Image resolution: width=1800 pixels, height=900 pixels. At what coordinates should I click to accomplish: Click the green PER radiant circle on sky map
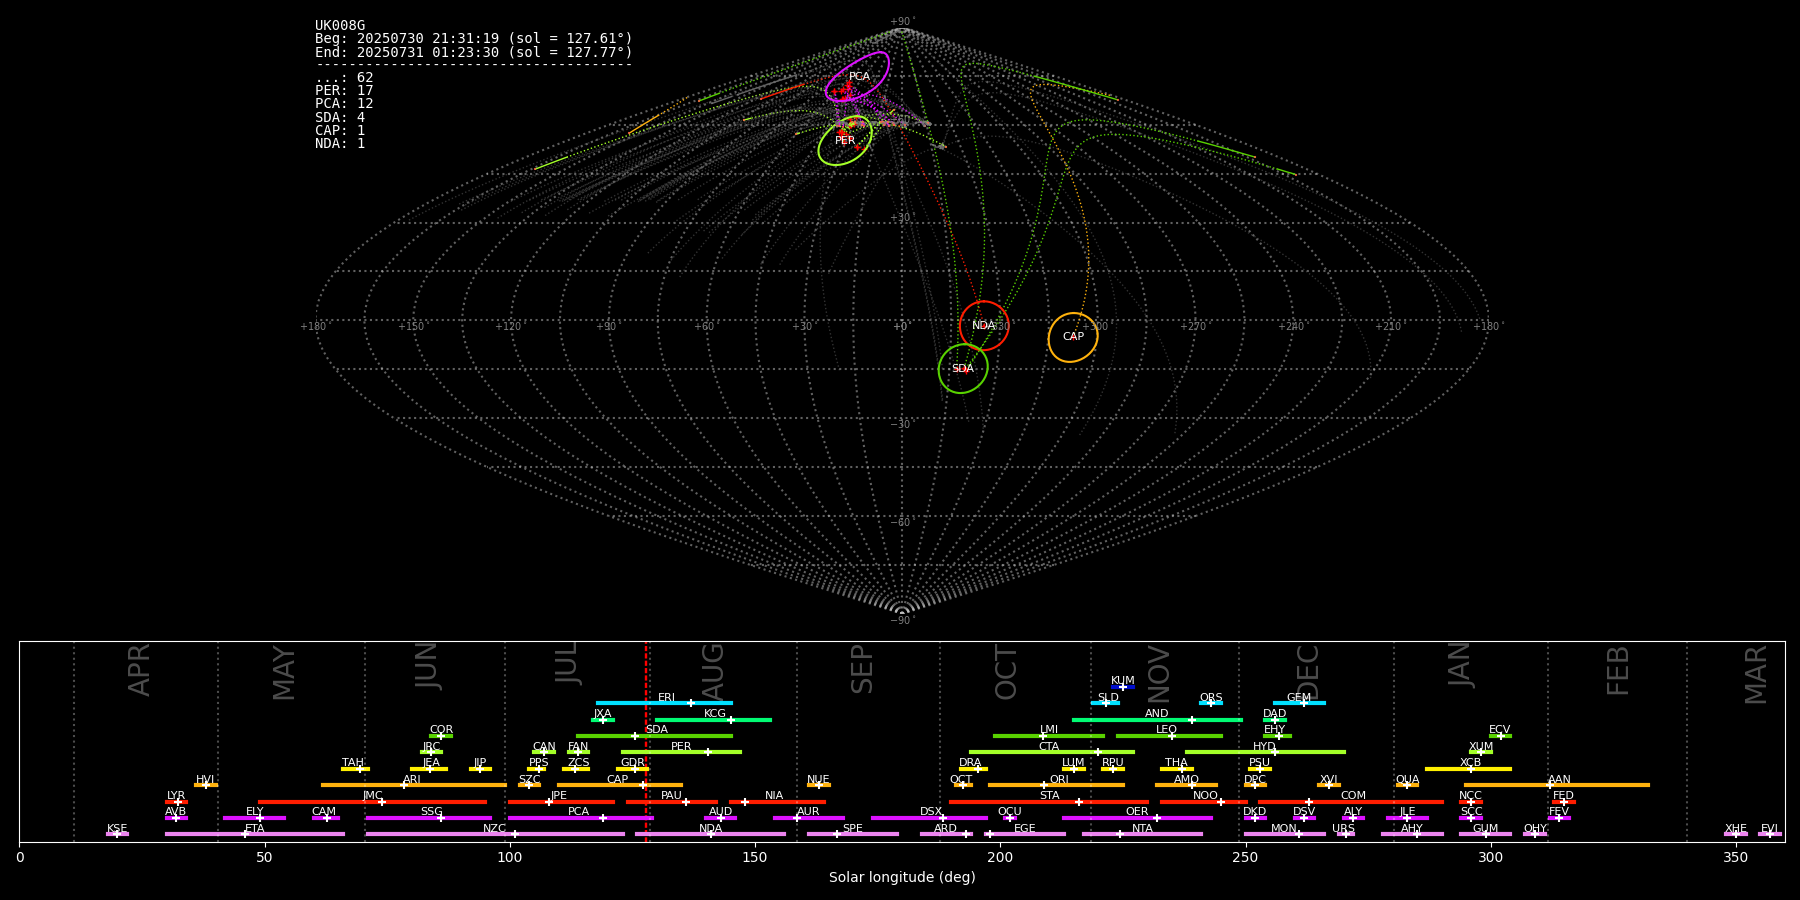tap(845, 140)
